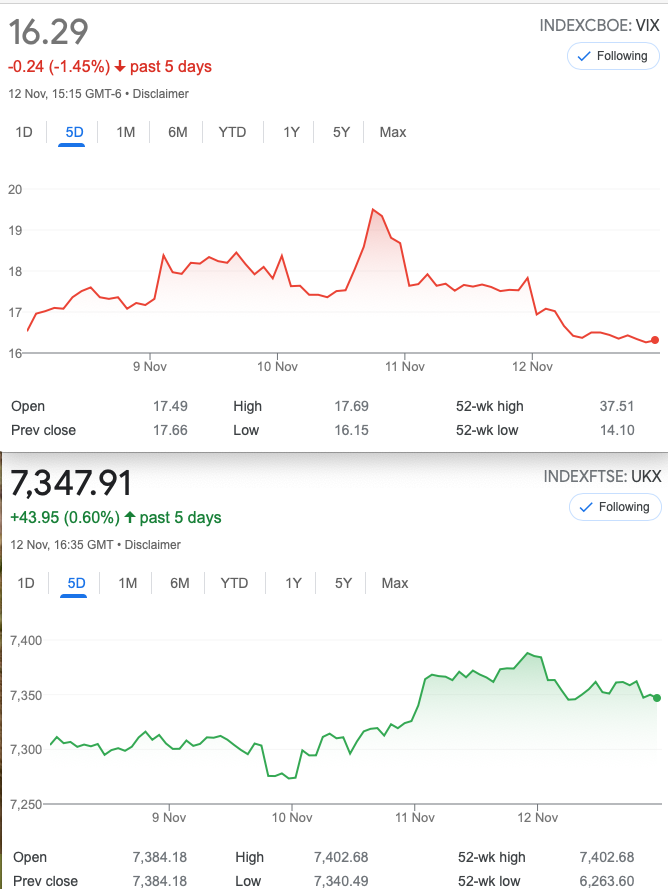Switch VIX chart to 1M range
This screenshot has height=889, width=668.
click(126, 132)
